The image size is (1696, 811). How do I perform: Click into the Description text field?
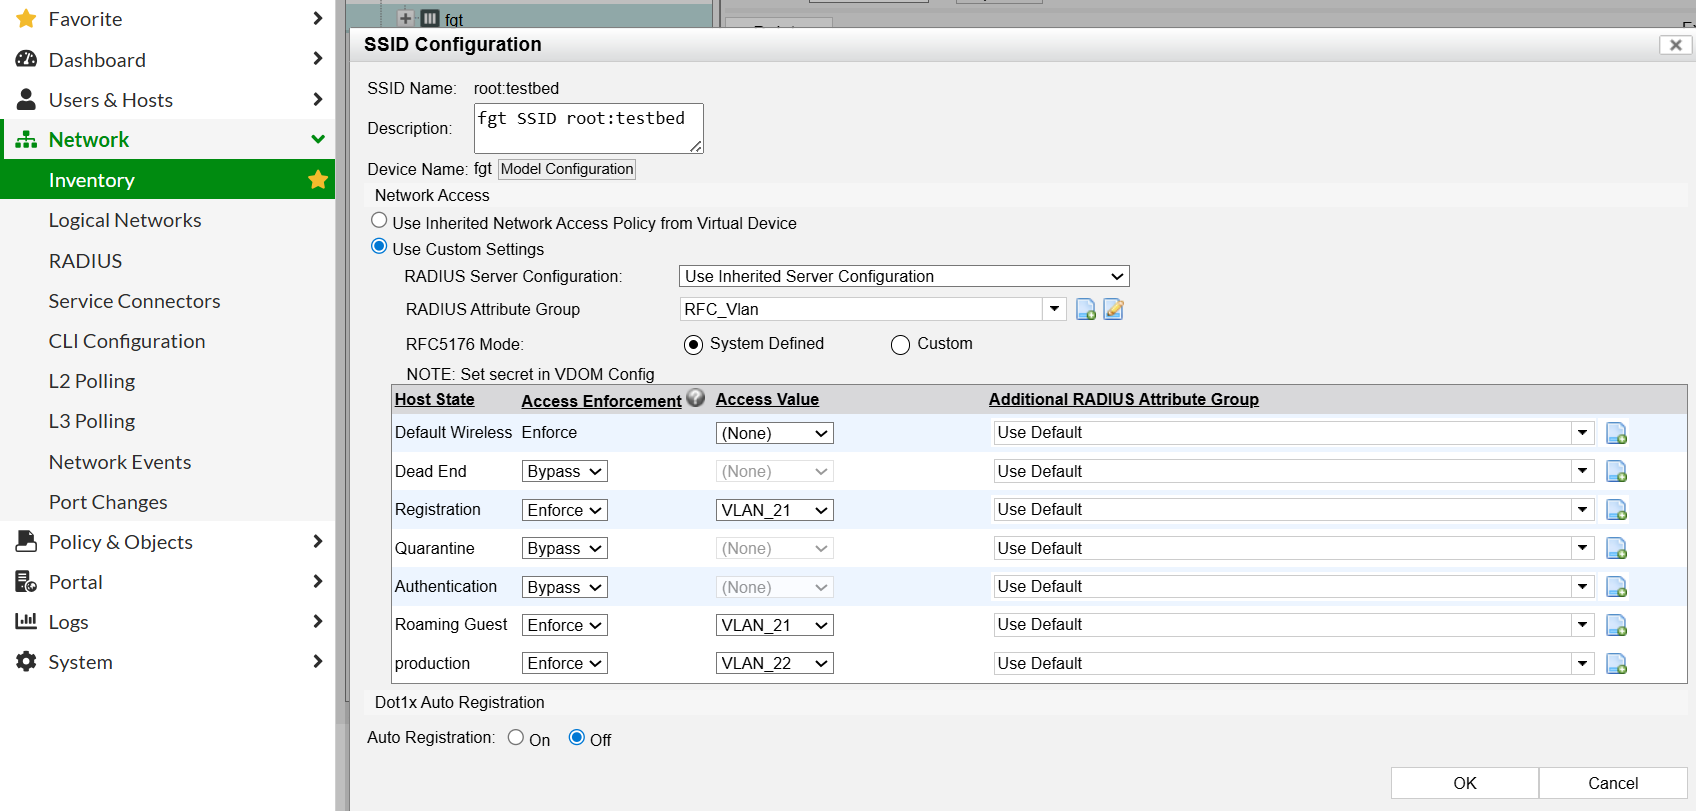tap(587, 128)
